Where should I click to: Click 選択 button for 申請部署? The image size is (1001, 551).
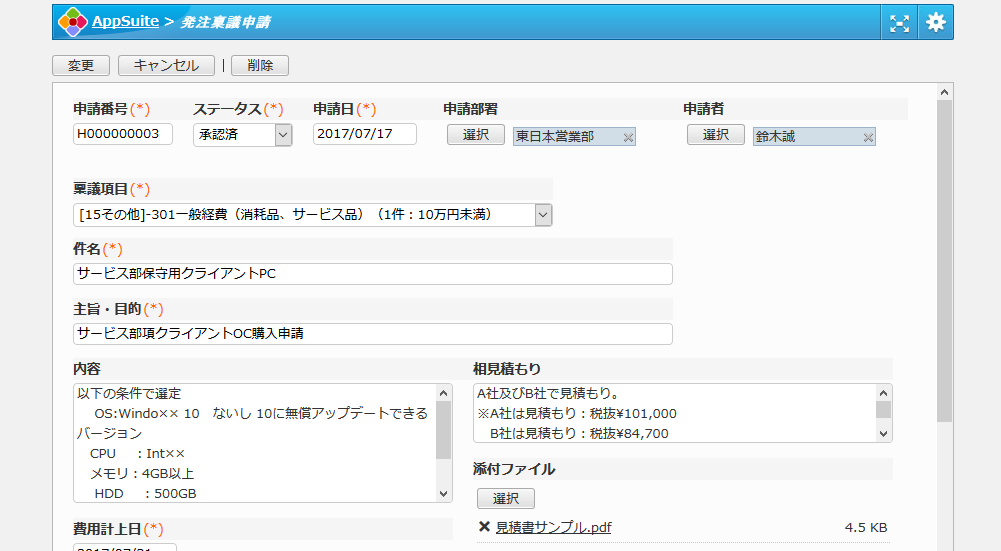click(x=476, y=135)
